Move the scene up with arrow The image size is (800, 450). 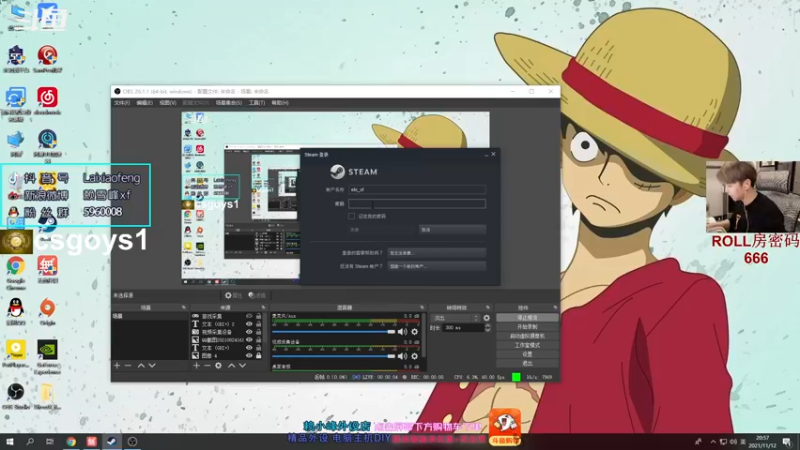point(141,366)
